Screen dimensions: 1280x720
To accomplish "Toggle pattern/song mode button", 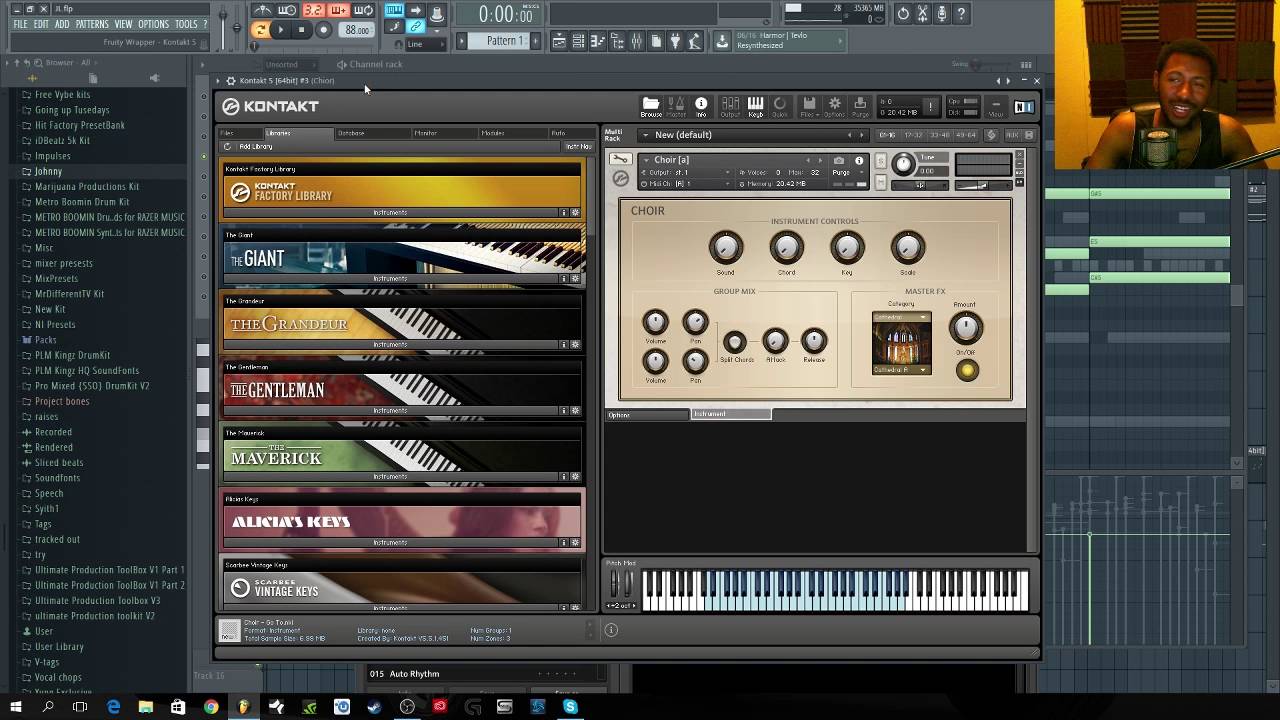I will 260,30.
